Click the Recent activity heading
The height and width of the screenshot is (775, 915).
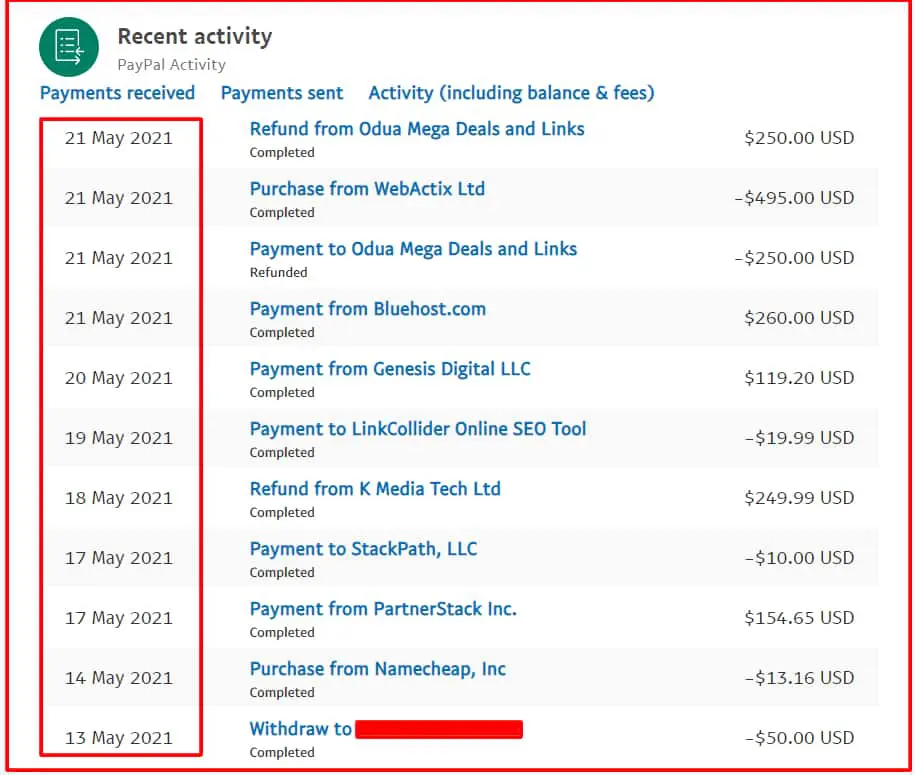pyautogui.click(x=195, y=36)
